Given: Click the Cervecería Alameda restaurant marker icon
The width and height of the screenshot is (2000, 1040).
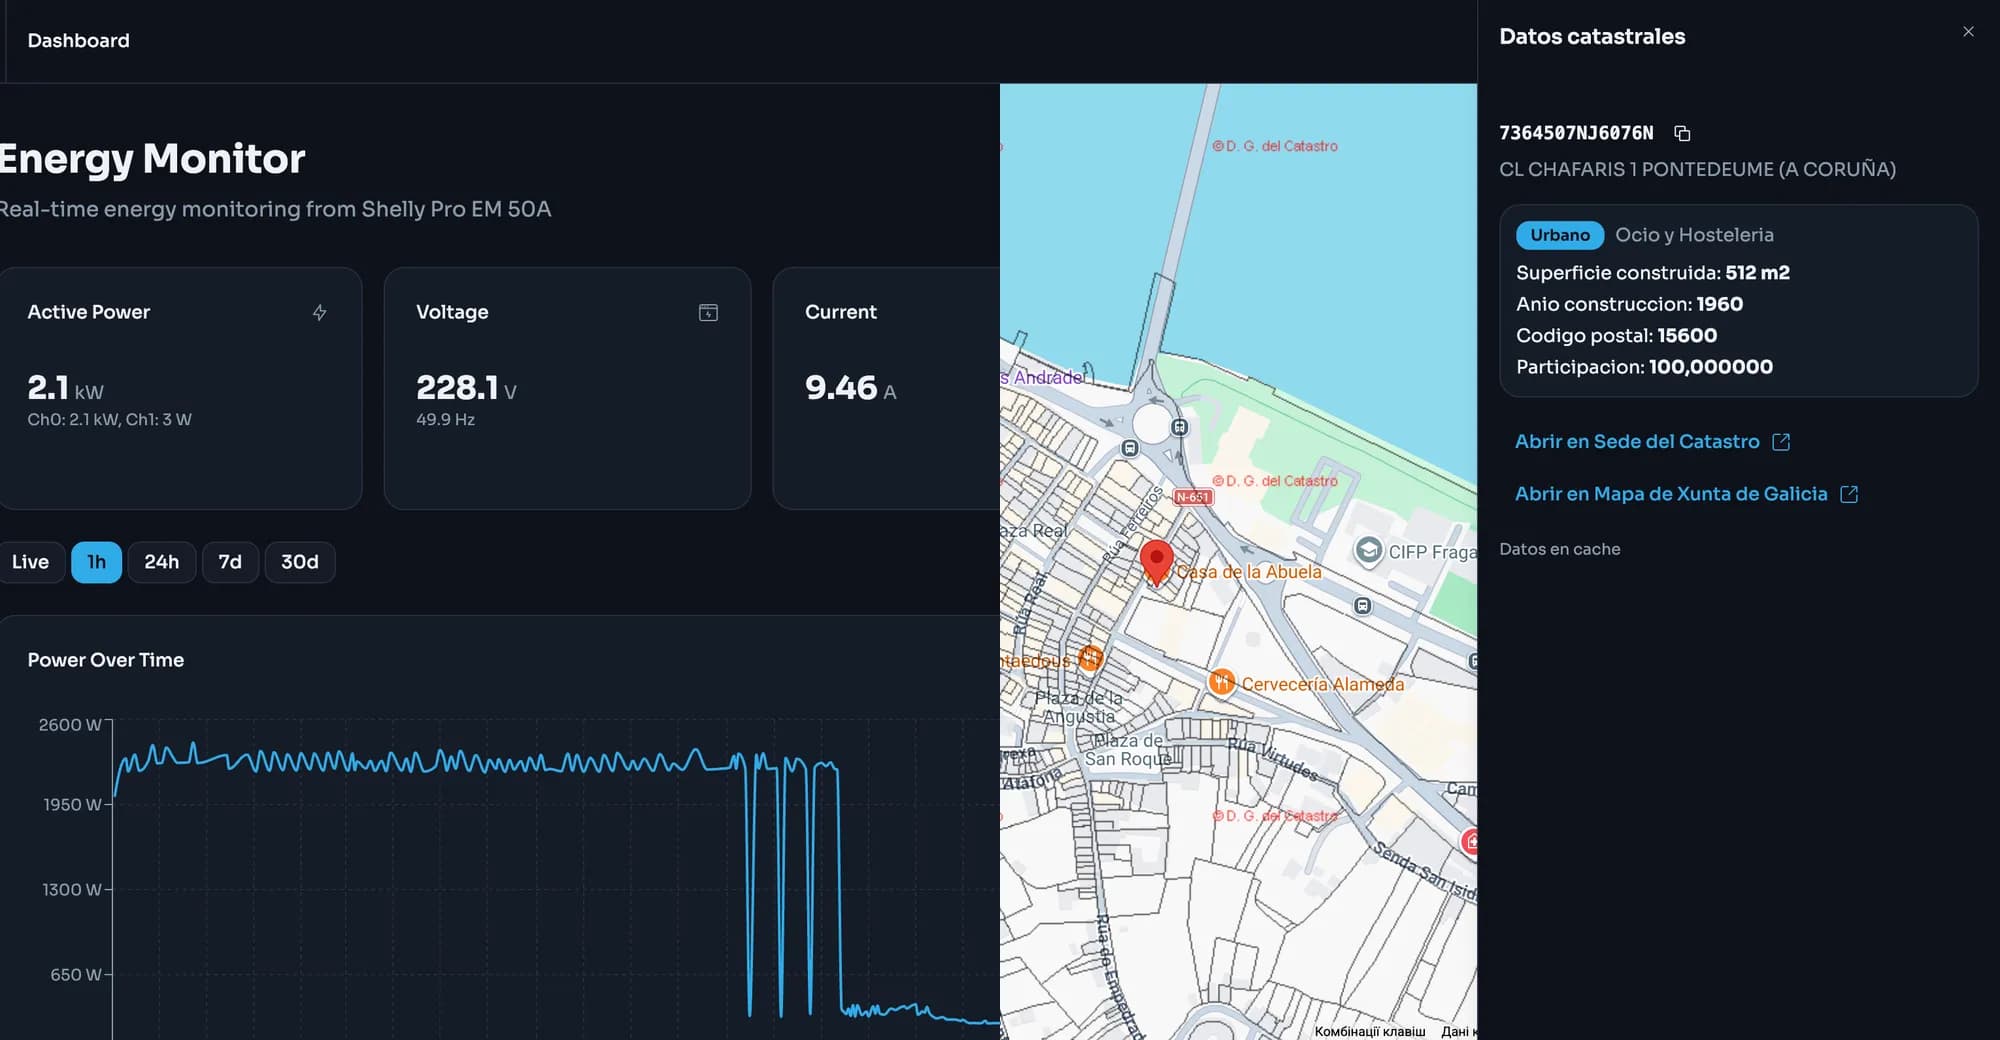Looking at the screenshot, I should pyautogui.click(x=1221, y=682).
